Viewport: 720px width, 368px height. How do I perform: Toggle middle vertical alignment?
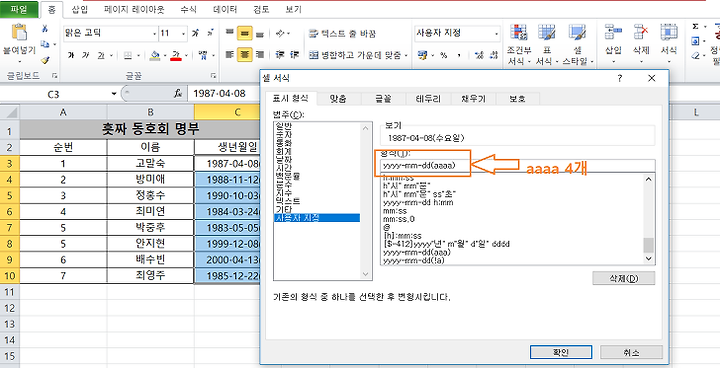[245, 33]
